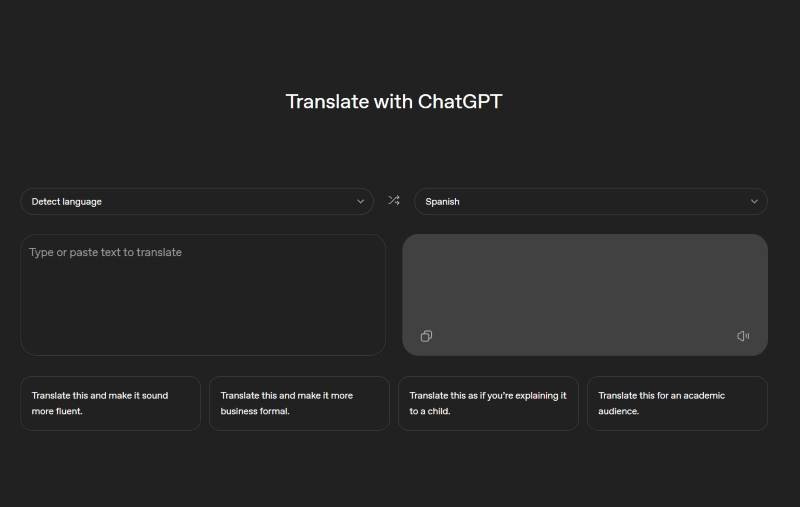The image size is (800, 507).
Task: Open the Detect language dropdown
Action: pyautogui.click(x=196, y=201)
